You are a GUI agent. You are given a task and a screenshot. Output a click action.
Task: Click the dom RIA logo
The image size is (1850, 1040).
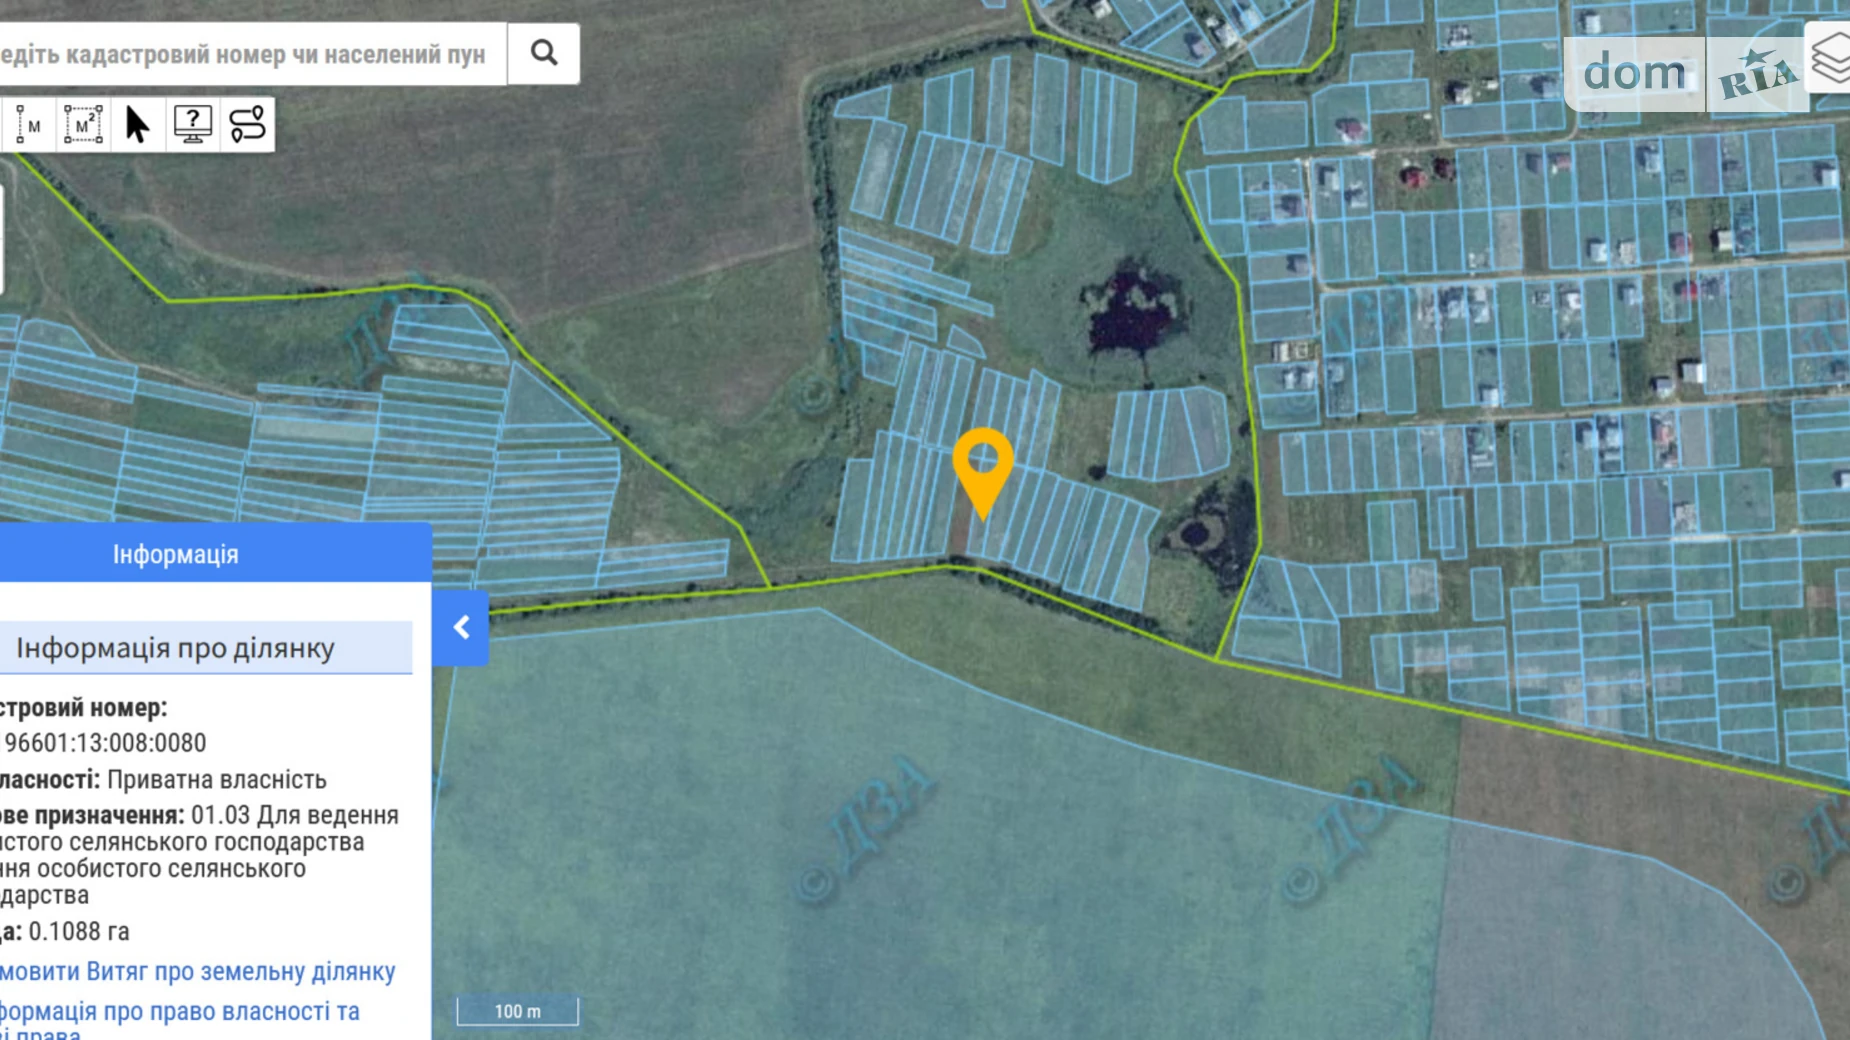(x=1685, y=74)
